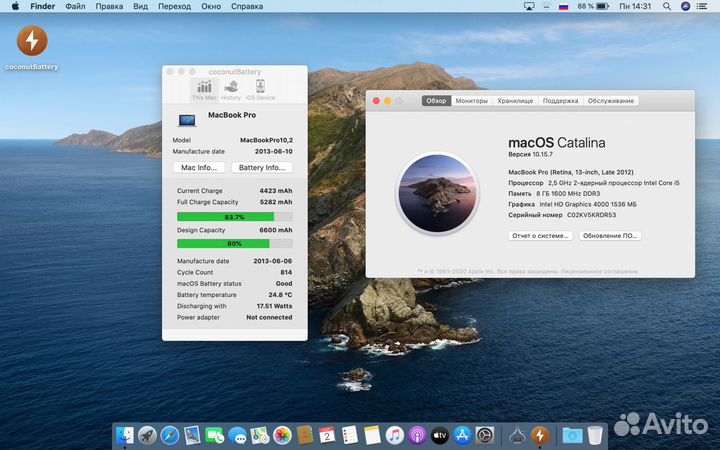Open Spotlight search magnifier
This screenshot has height=450, width=720.
point(667,6)
